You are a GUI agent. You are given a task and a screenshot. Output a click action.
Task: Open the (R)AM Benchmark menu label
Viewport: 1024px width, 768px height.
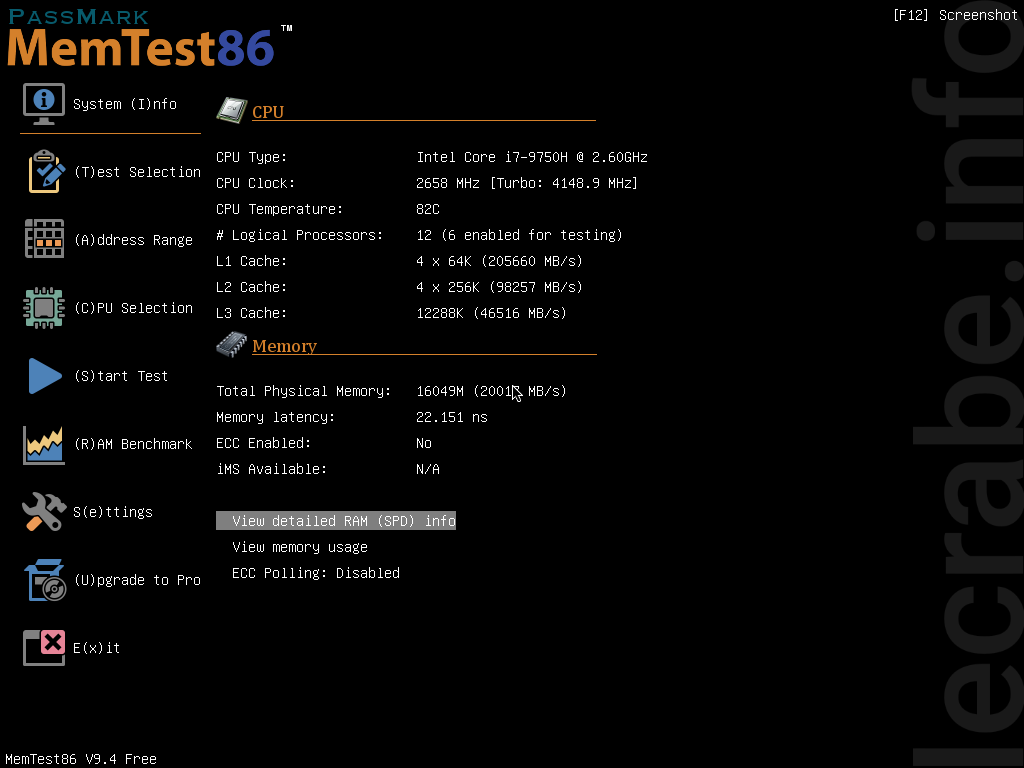(x=133, y=444)
